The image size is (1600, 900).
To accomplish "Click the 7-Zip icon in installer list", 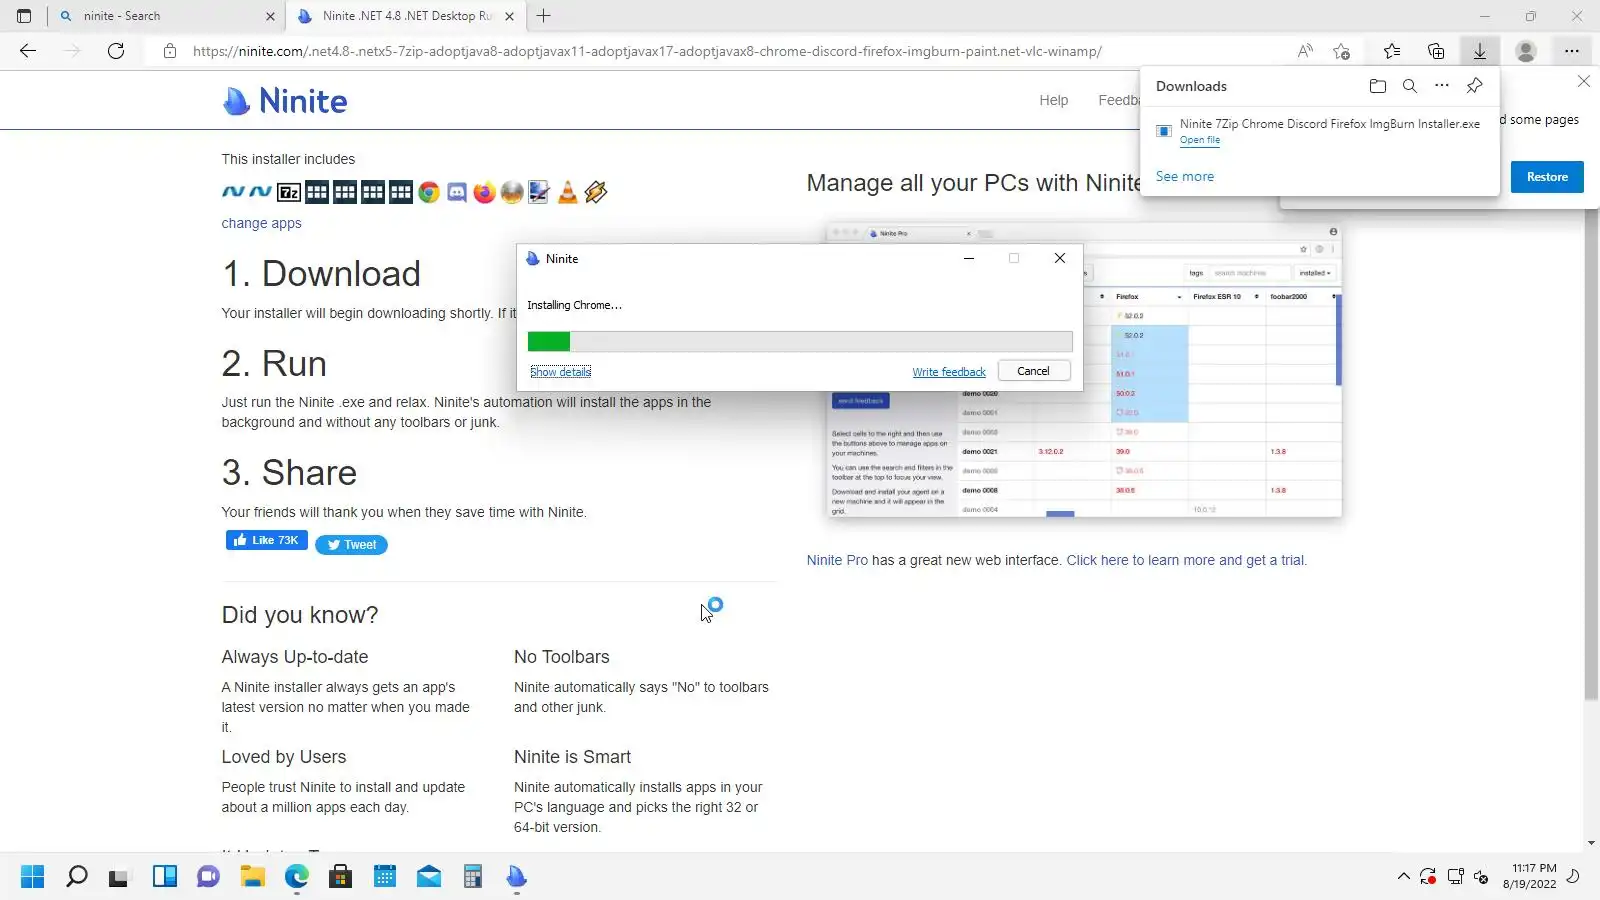I will [x=289, y=192].
